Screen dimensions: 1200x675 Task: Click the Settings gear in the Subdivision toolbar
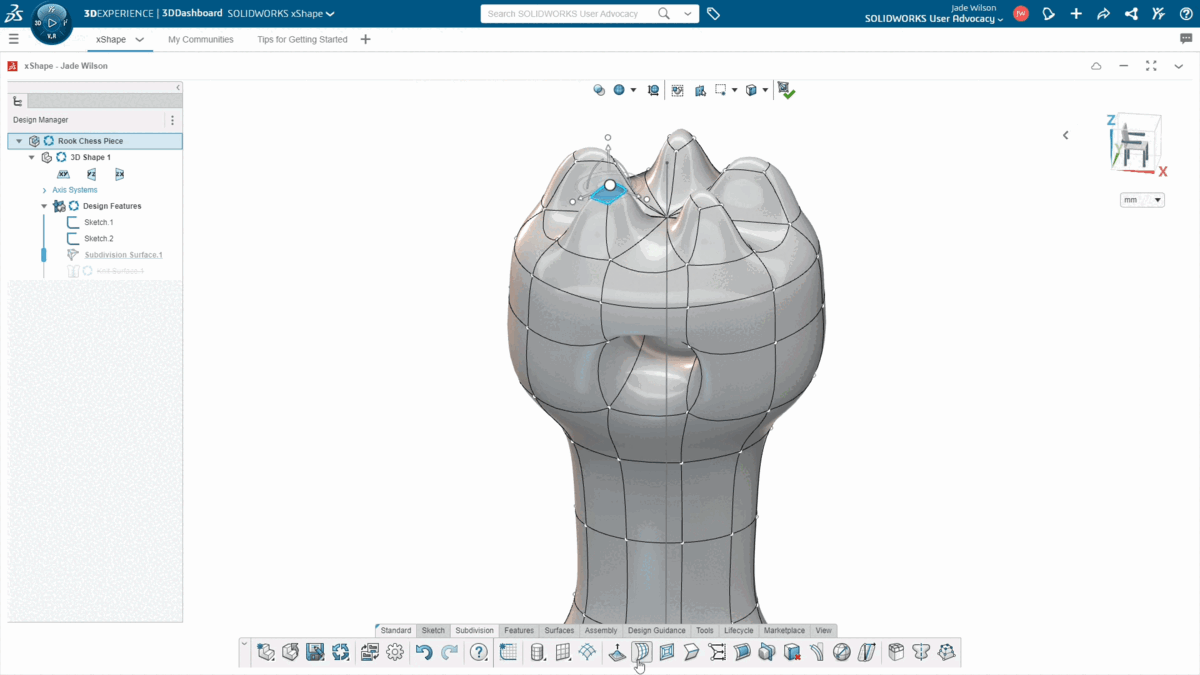pyautogui.click(x=395, y=651)
